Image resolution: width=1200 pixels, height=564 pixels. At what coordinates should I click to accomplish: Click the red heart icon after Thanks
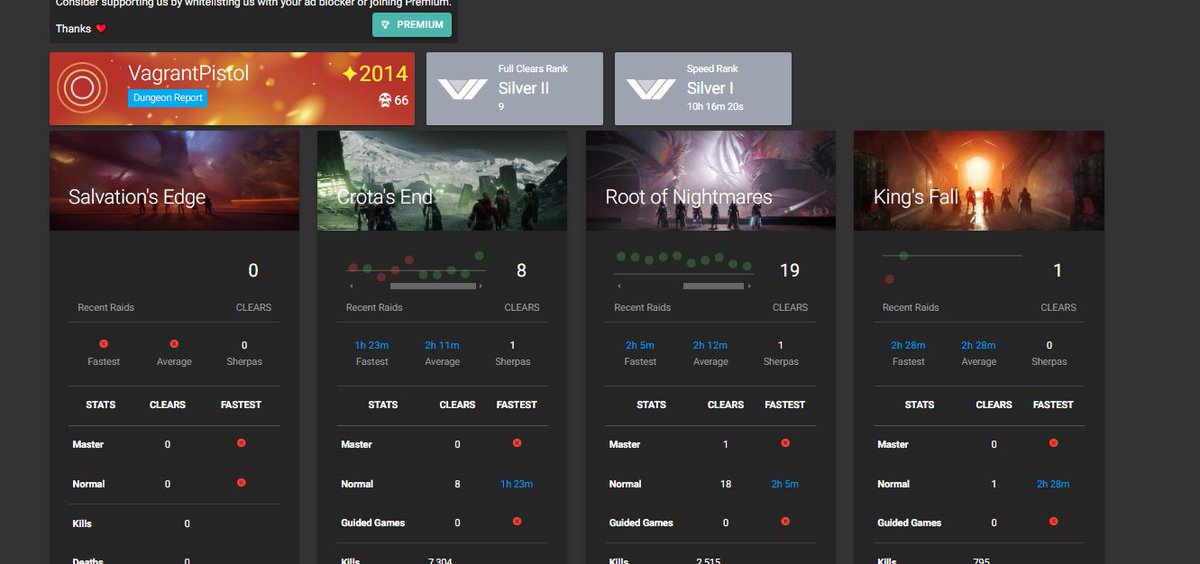click(x=101, y=29)
